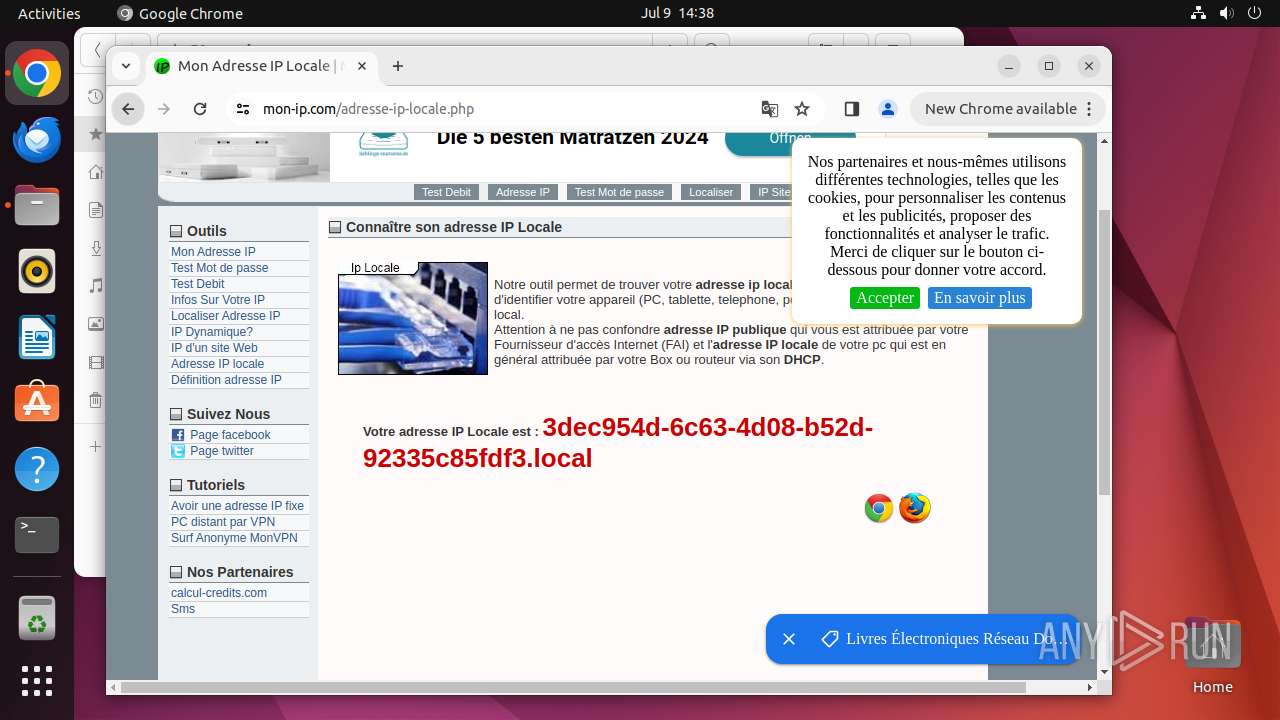This screenshot has width=1280, height=720.
Task: Open the Localiser top menu item
Action: click(x=711, y=192)
